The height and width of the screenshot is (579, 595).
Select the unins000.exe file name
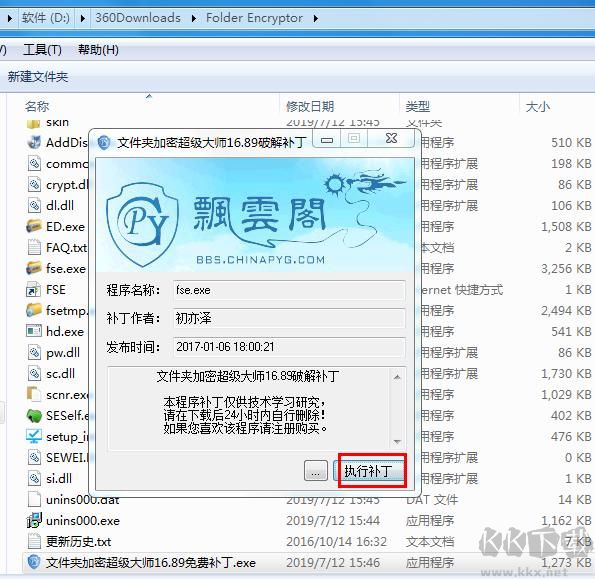pyautogui.click(x=83, y=521)
